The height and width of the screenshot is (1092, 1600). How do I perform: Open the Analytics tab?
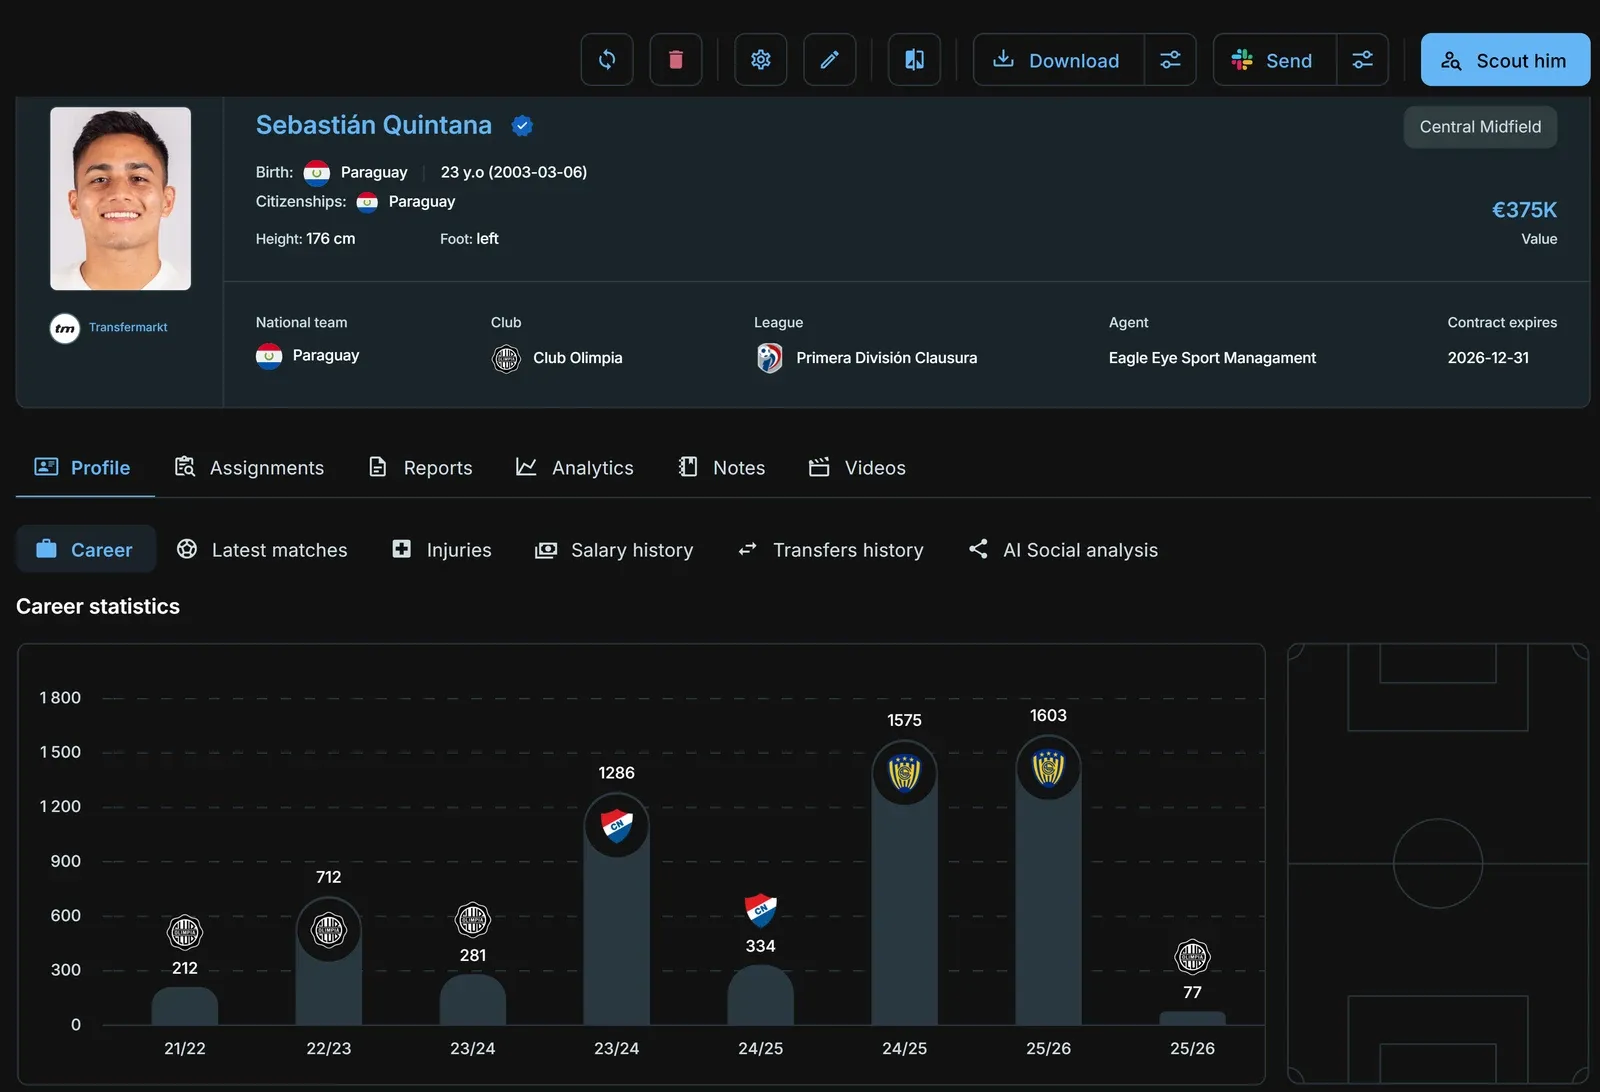(575, 468)
